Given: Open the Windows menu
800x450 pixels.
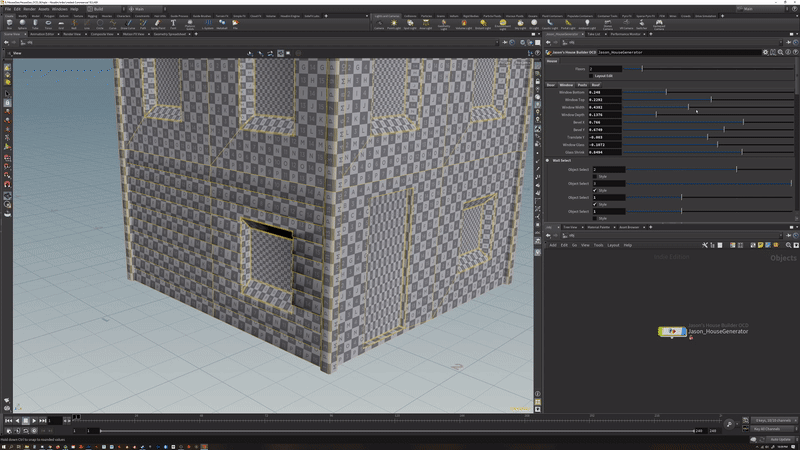Looking at the screenshot, I should coord(60,9).
